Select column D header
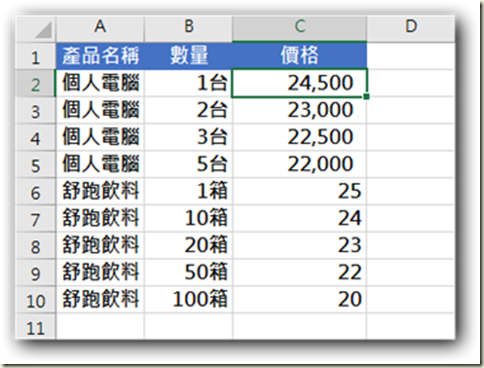The width and height of the screenshot is (484, 368). click(411, 28)
